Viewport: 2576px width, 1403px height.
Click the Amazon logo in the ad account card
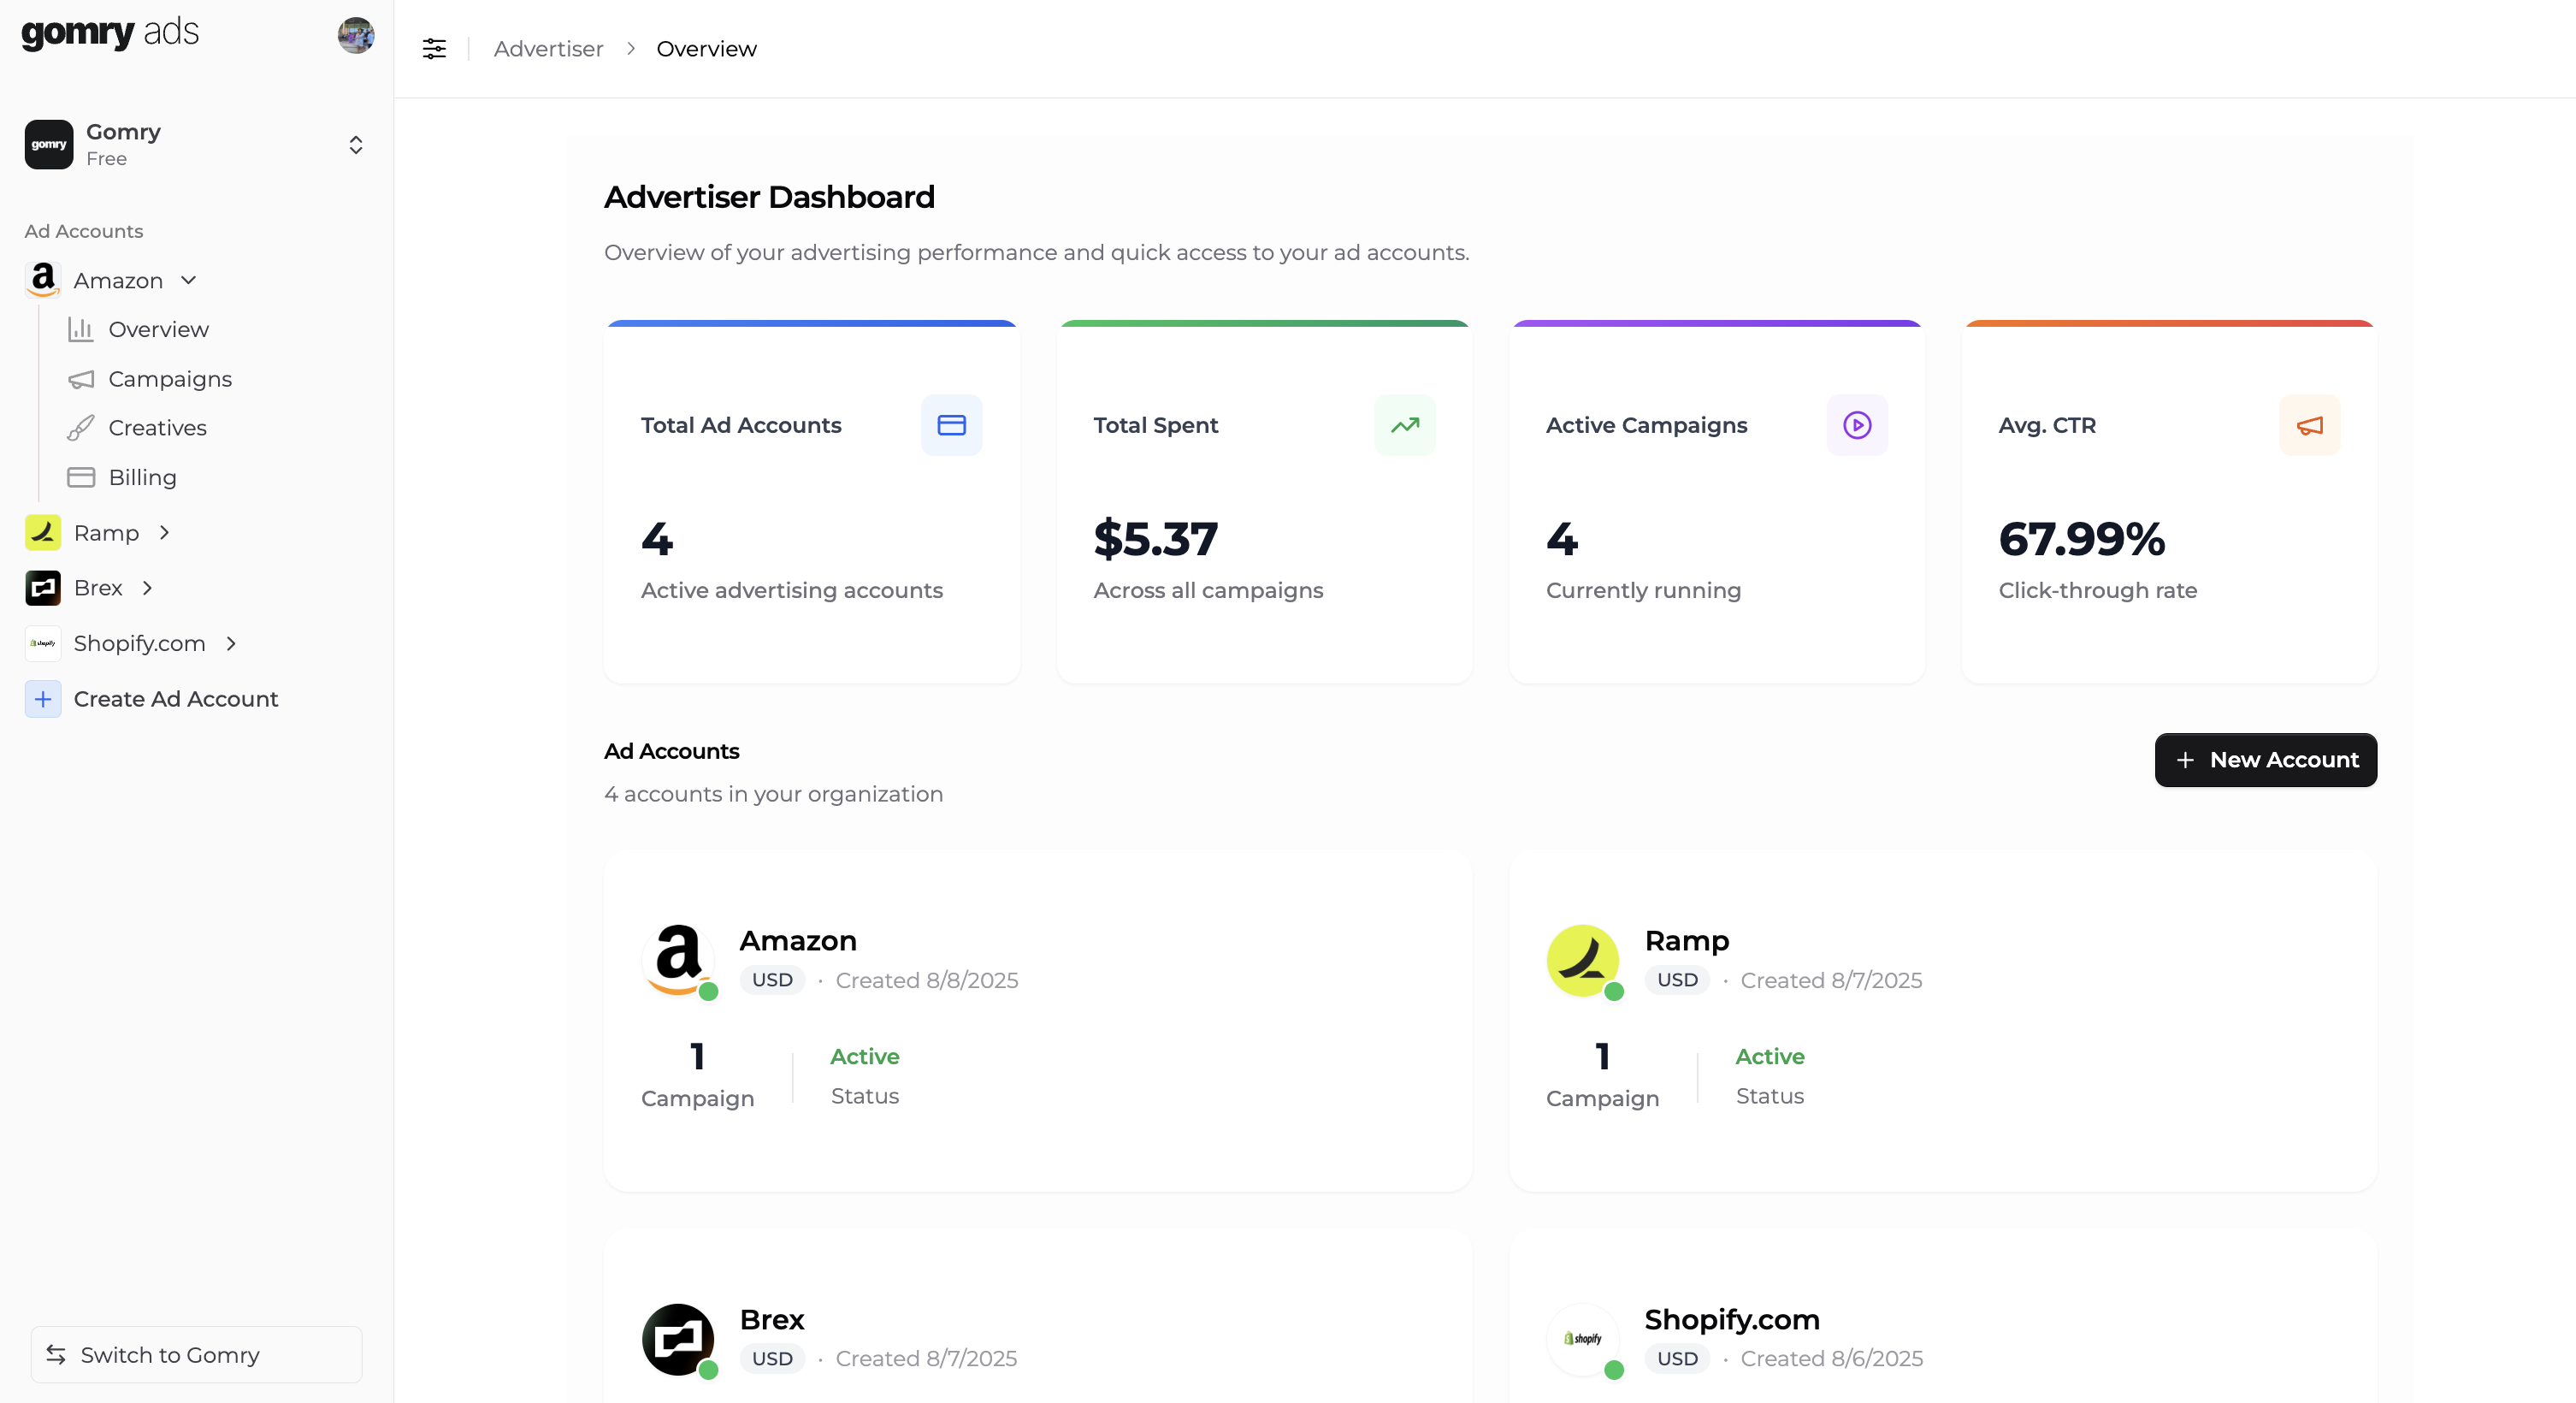(x=678, y=958)
